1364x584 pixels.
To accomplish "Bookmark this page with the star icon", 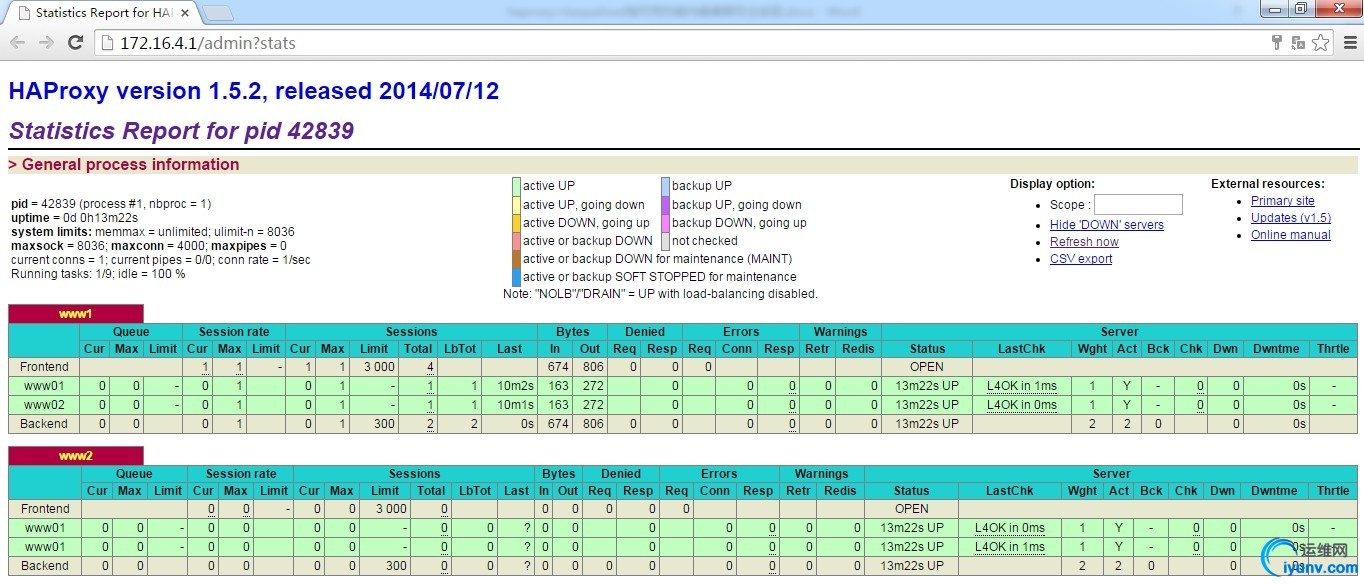I will click(x=1321, y=42).
